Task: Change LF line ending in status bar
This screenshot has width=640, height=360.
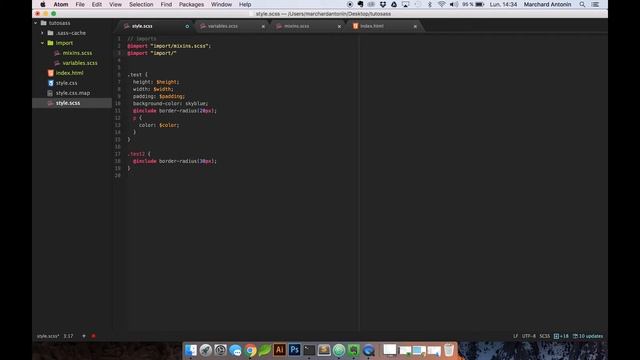Action: [516, 336]
